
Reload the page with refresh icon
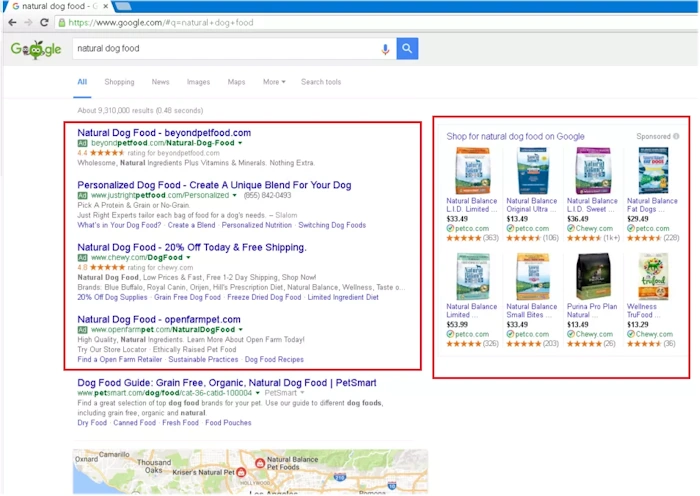[44, 22]
